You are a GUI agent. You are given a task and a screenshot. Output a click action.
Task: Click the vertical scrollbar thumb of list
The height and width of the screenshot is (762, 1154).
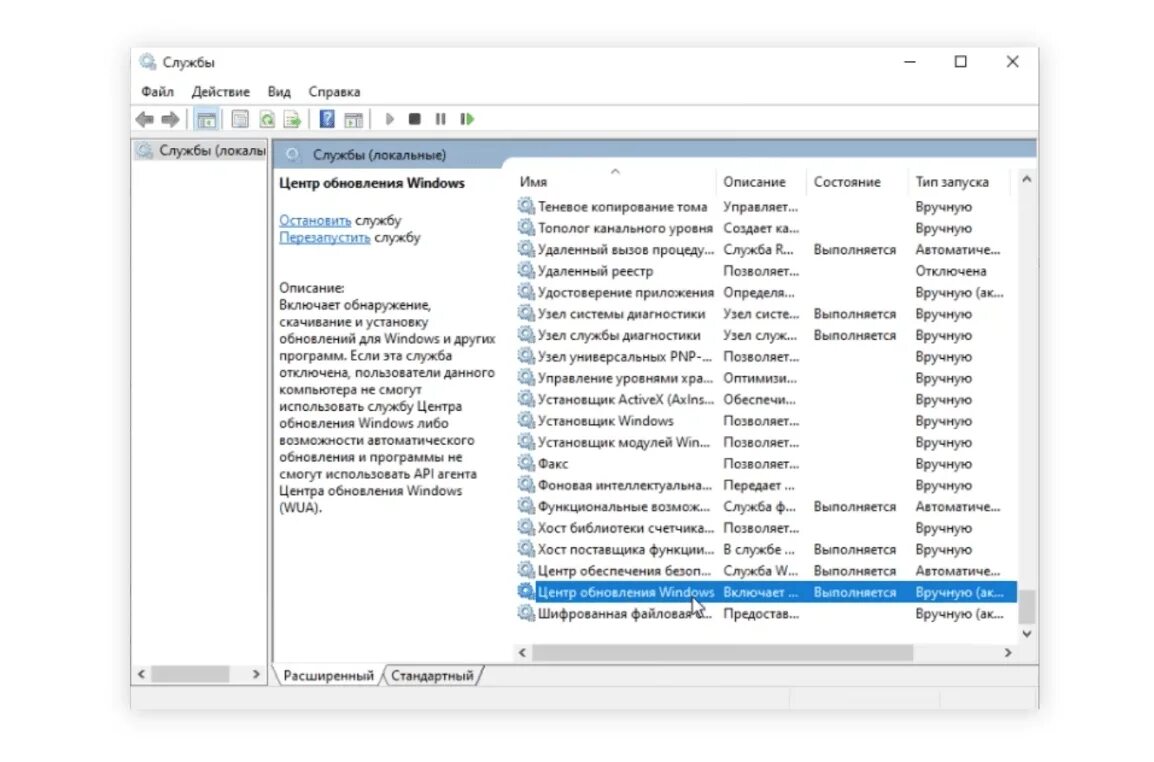click(1027, 607)
